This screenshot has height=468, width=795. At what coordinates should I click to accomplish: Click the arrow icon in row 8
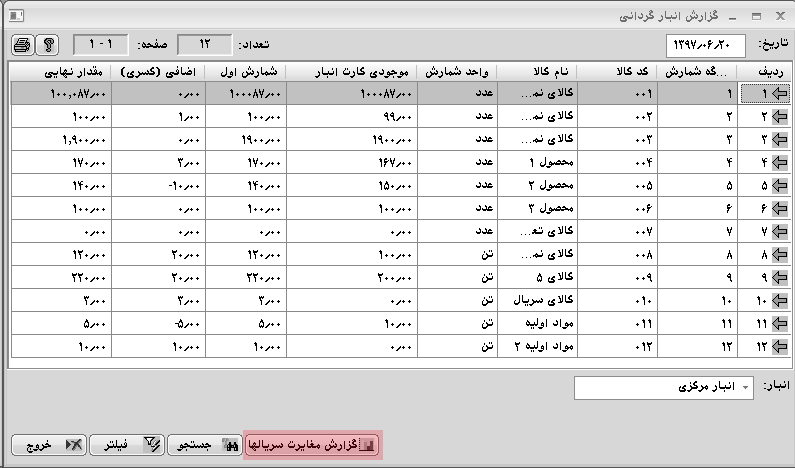coord(774,255)
